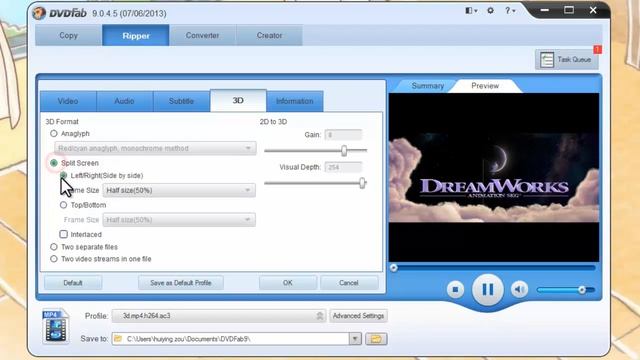Pause the preview video

click(488, 289)
